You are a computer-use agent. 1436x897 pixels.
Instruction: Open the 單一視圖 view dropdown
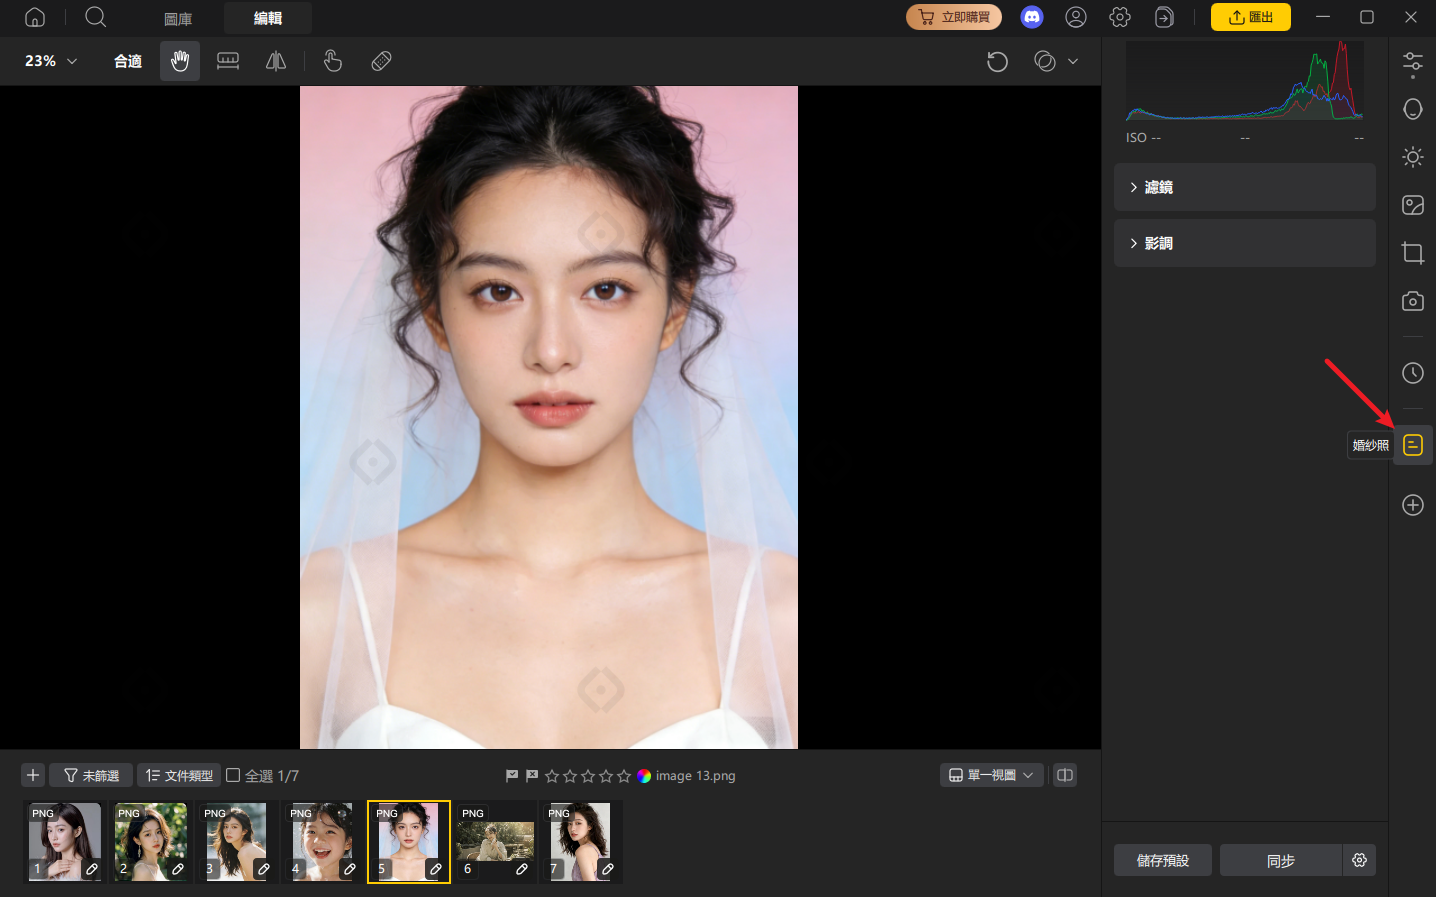coord(991,775)
